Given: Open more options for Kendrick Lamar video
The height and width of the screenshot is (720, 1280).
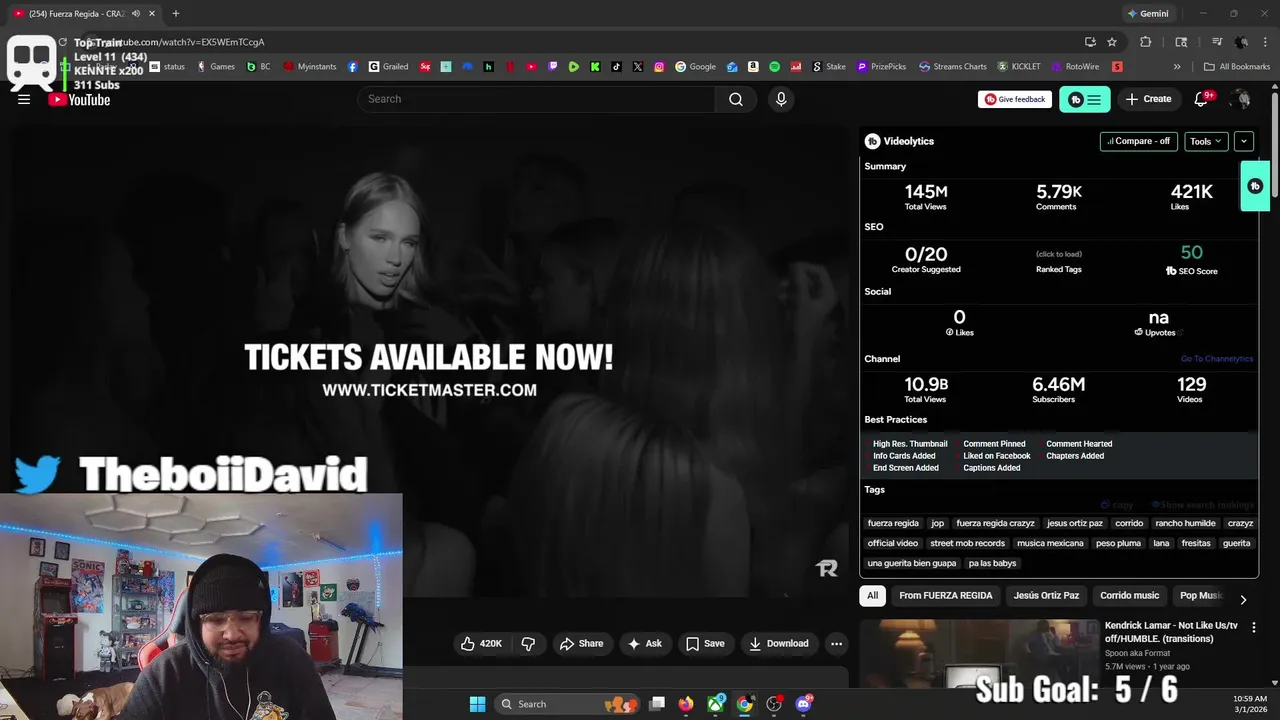Looking at the screenshot, I should tap(1254, 627).
